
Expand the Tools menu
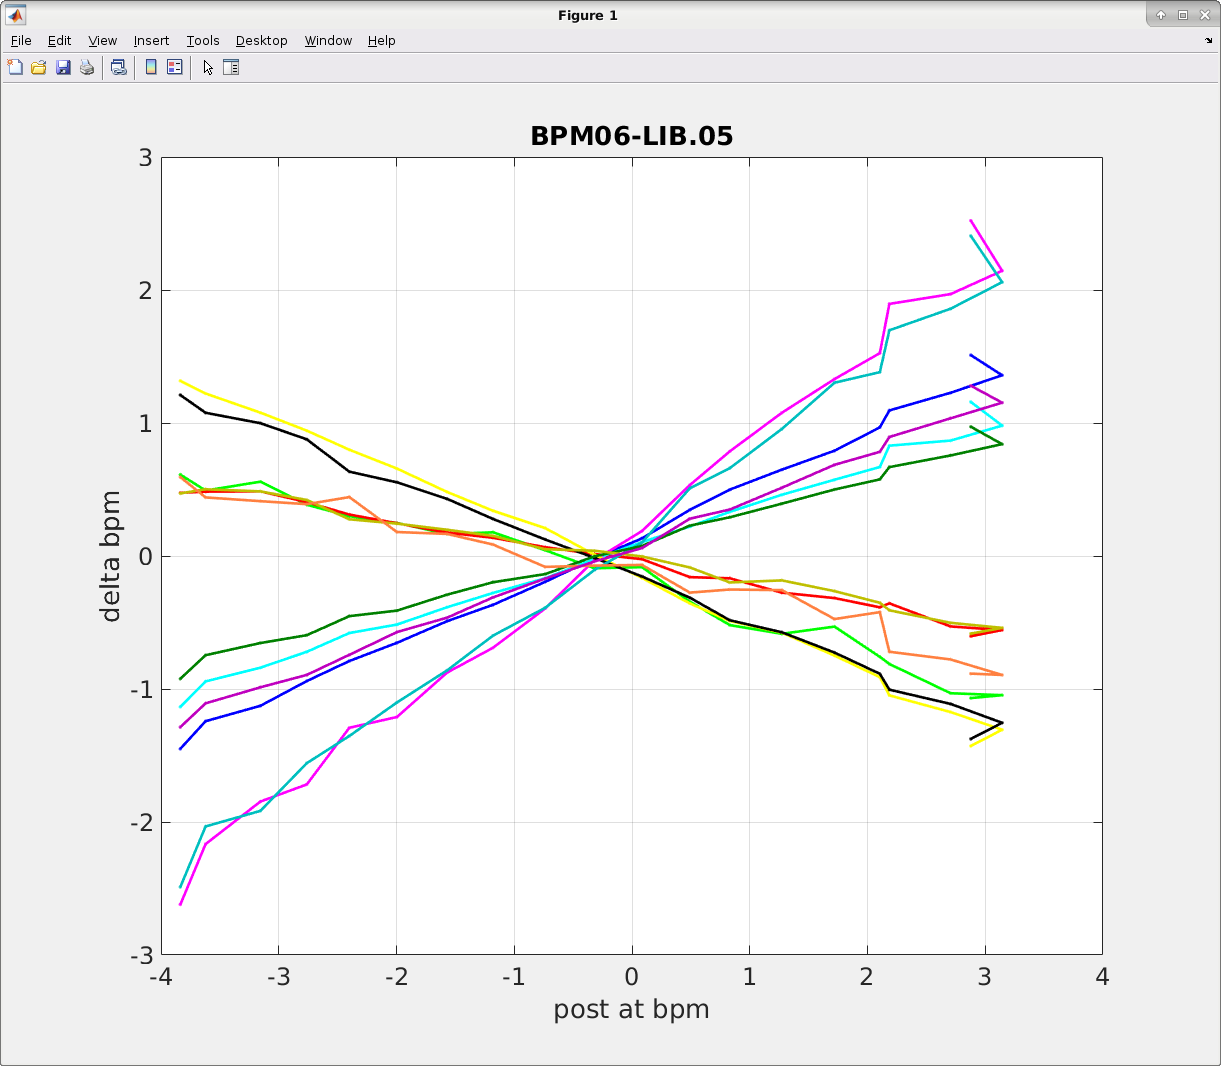point(203,41)
